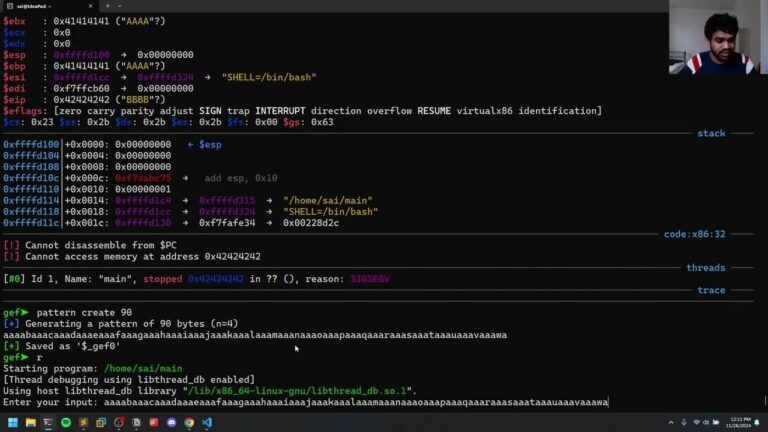Open a new terminal tab with plus button
Image resolution: width=768 pixels, height=432 pixels.
pyautogui.click(x=108, y=5)
